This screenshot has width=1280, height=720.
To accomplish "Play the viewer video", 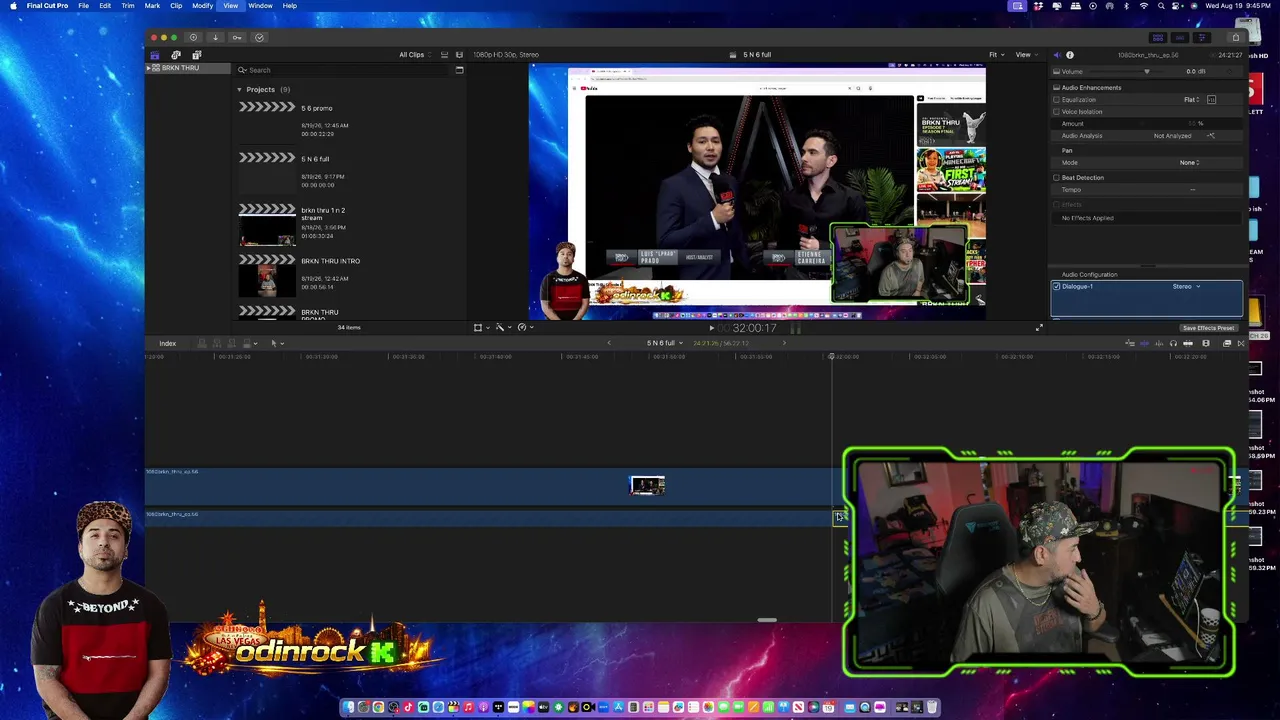I will pos(711,328).
